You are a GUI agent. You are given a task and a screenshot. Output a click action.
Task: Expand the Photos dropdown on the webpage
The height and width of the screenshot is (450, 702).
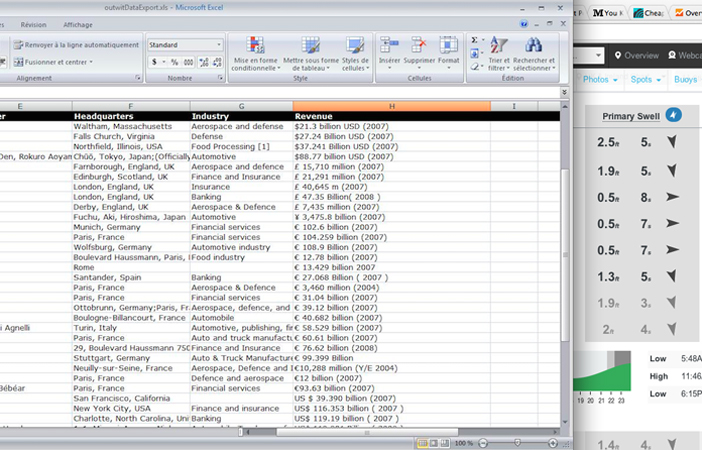(x=598, y=79)
